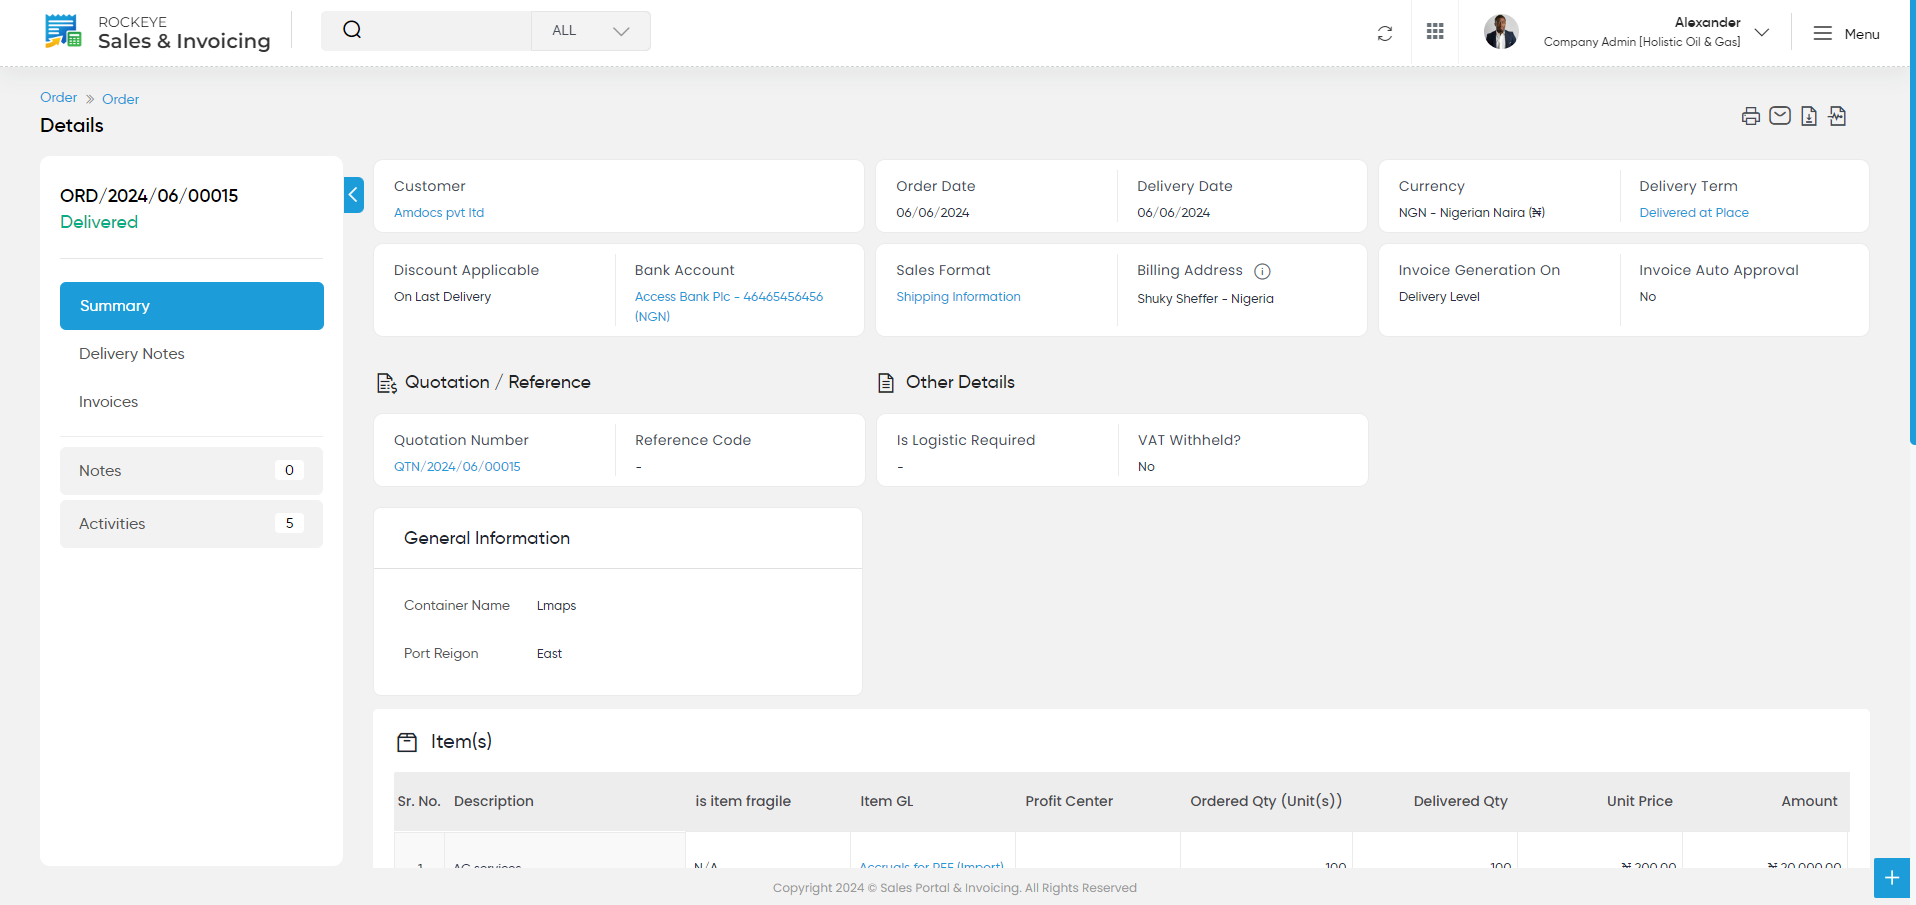Image resolution: width=1916 pixels, height=905 pixels.
Task: Open the ALL search filter dropdown
Action: click(591, 31)
